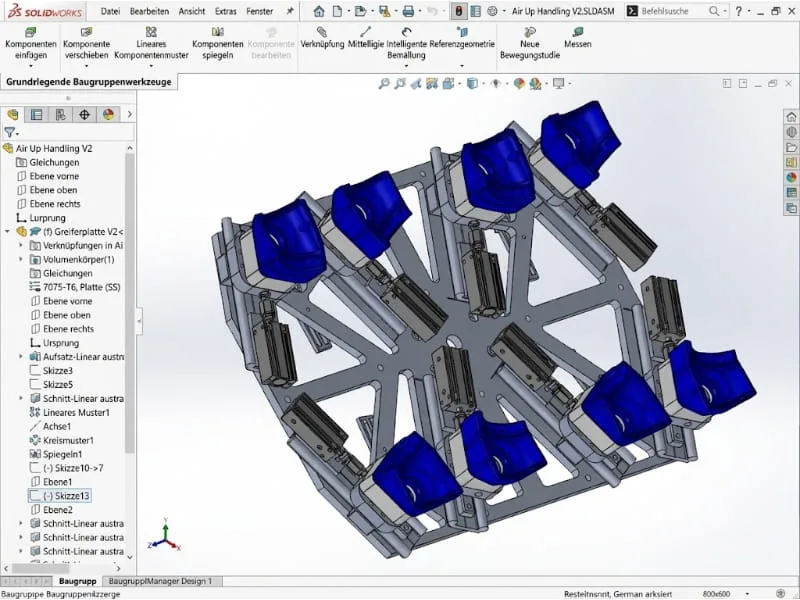The height and width of the screenshot is (600, 800).
Task: Click the feature tree vertical scrollbar
Action: click(130, 303)
